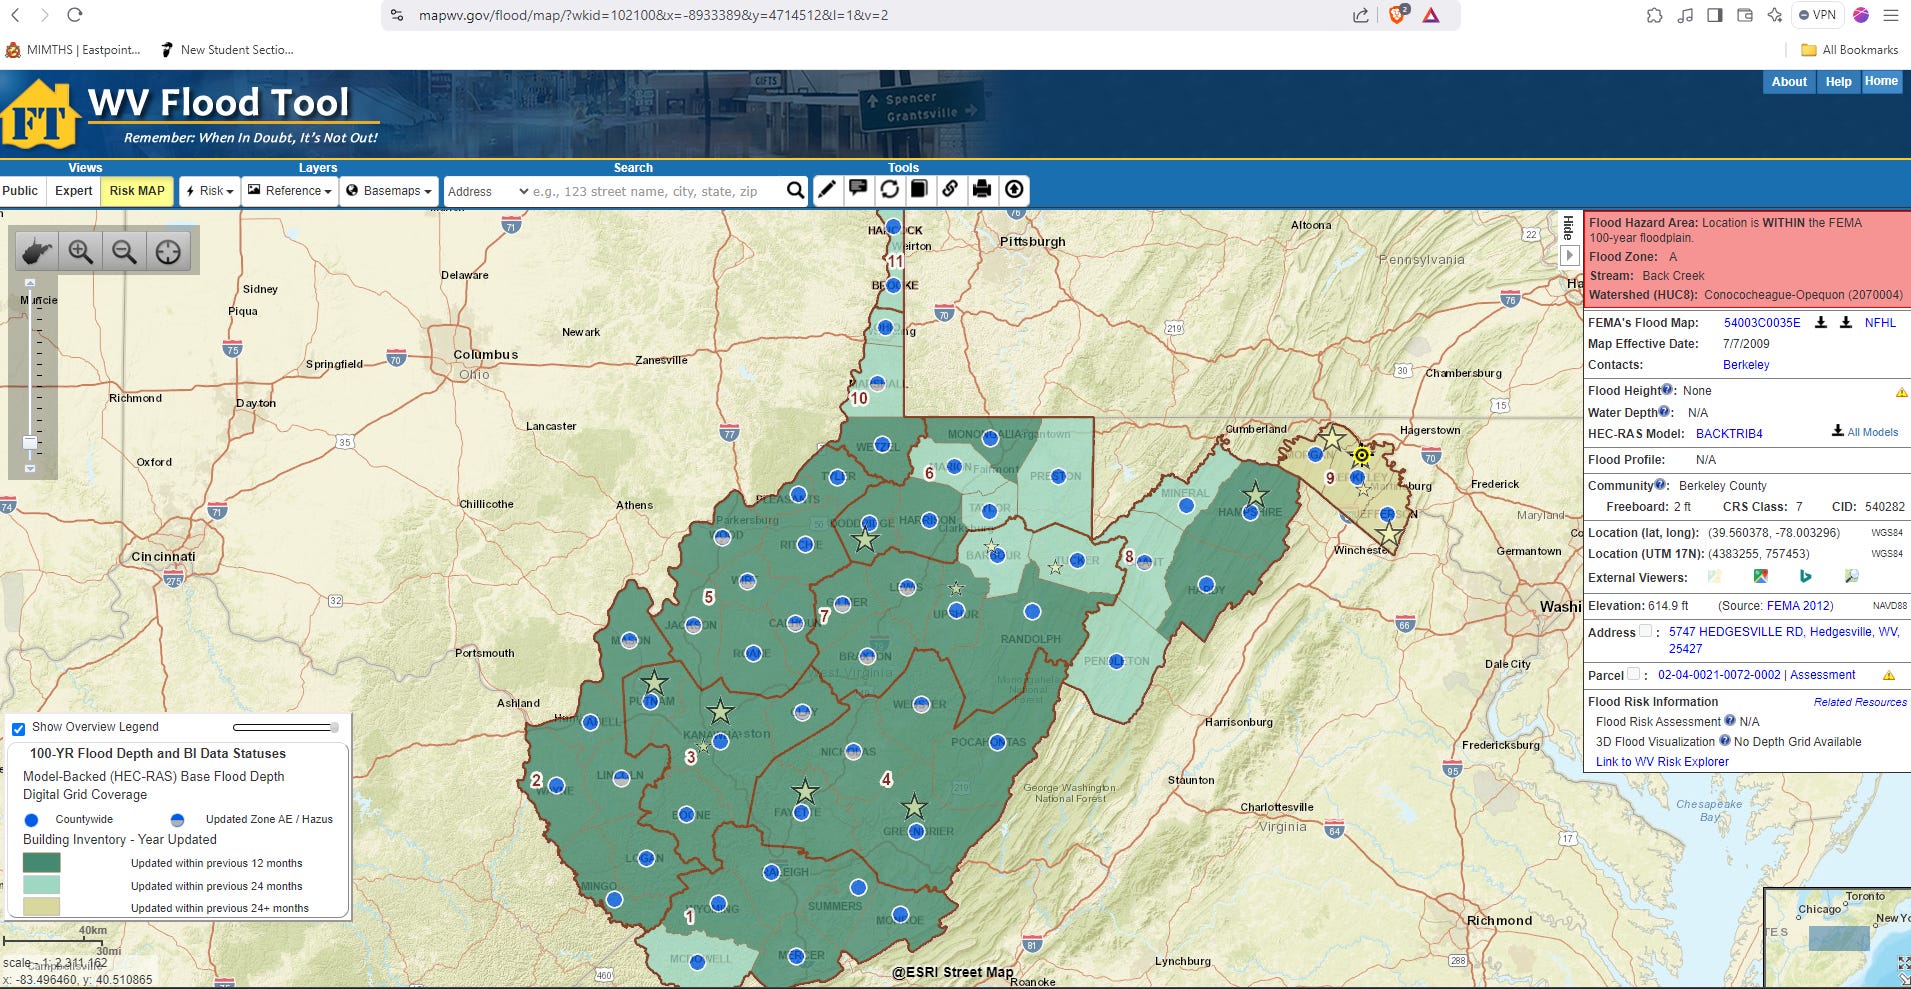Open the About page
Screen dimensions: 1911x989
point(1789,82)
